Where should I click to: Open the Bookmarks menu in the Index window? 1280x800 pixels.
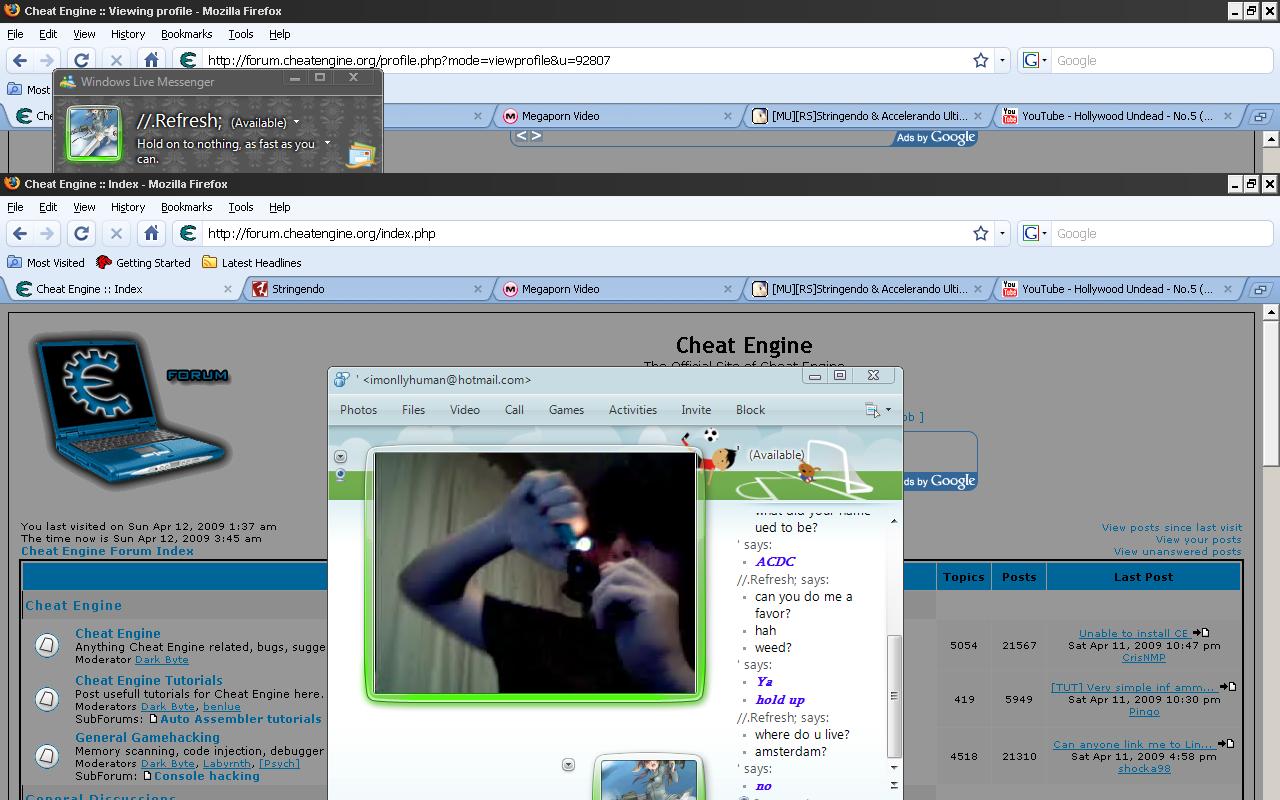[x=187, y=207]
